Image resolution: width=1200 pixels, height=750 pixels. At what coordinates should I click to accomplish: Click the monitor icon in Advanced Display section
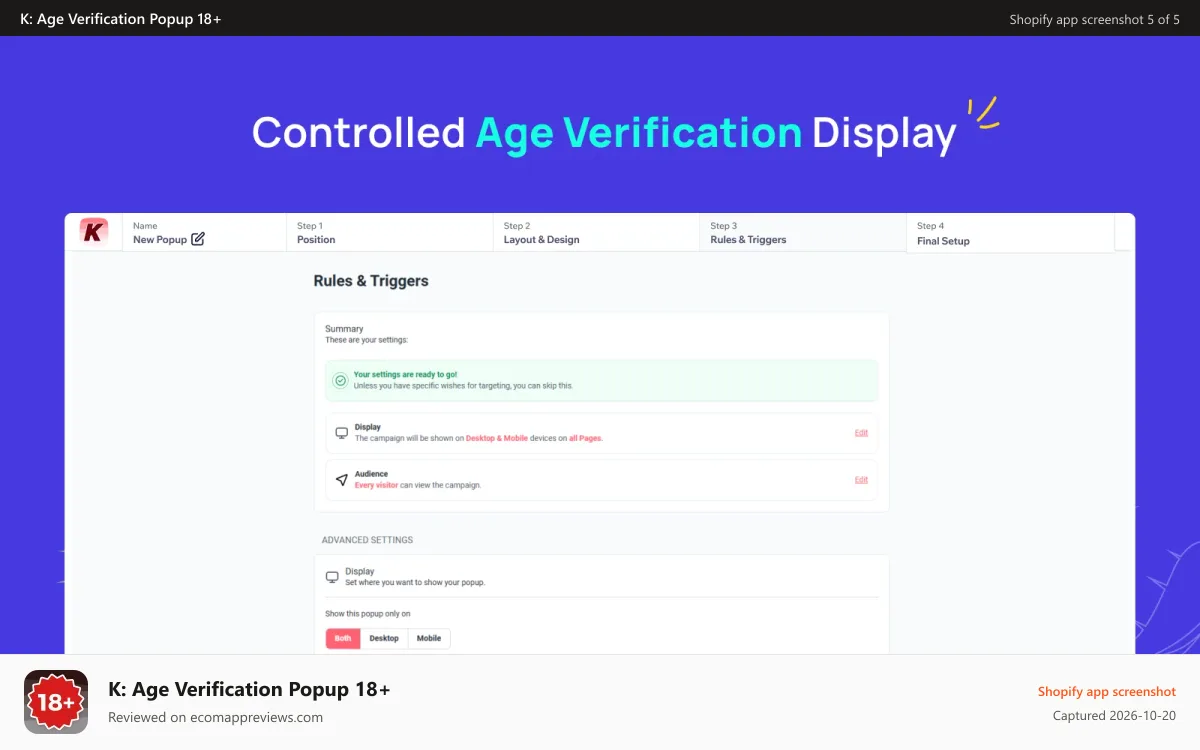(x=332, y=577)
